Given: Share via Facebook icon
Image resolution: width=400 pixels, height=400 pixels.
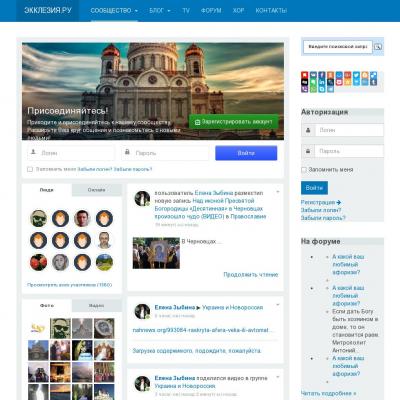Looking at the screenshot, I should tap(322, 75).
